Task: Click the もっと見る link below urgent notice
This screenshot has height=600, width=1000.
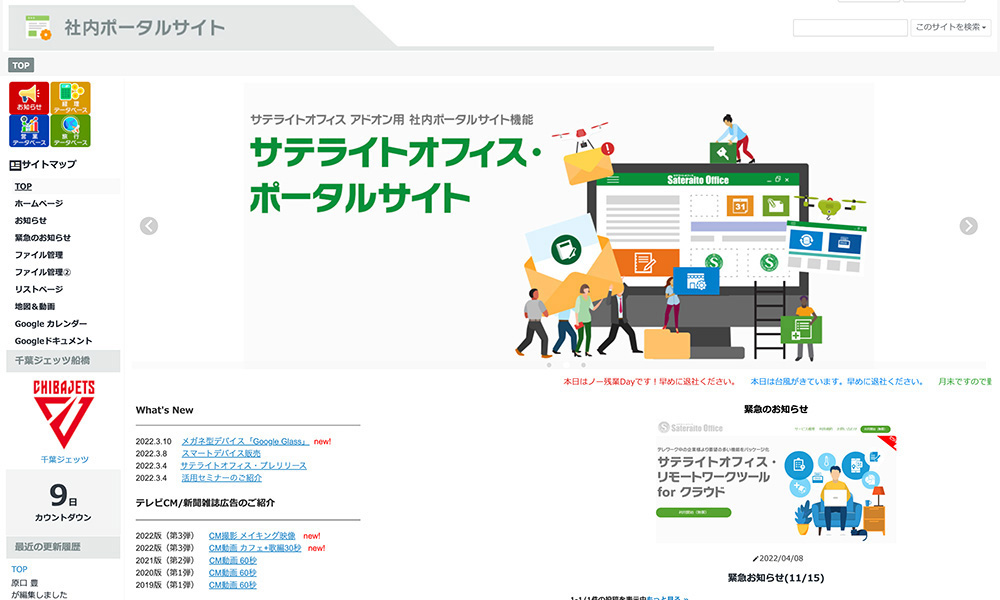Action: click(x=668, y=597)
